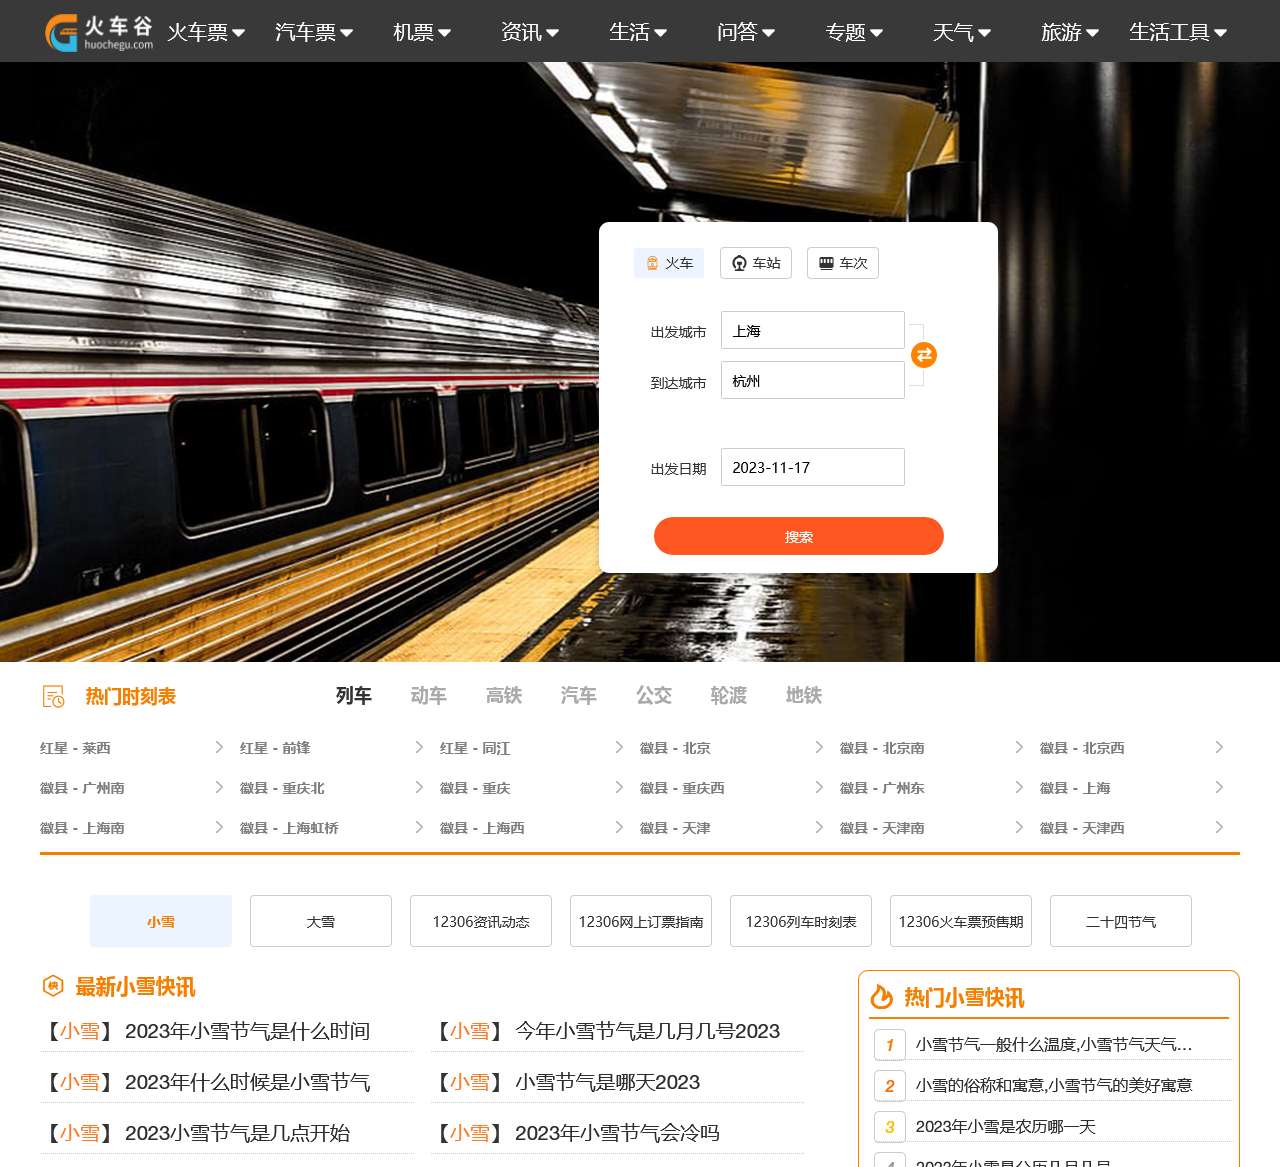This screenshot has height=1167, width=1280.
Task: Click the 热门时刻表 clock icon
Action: [x=53, y=696]
